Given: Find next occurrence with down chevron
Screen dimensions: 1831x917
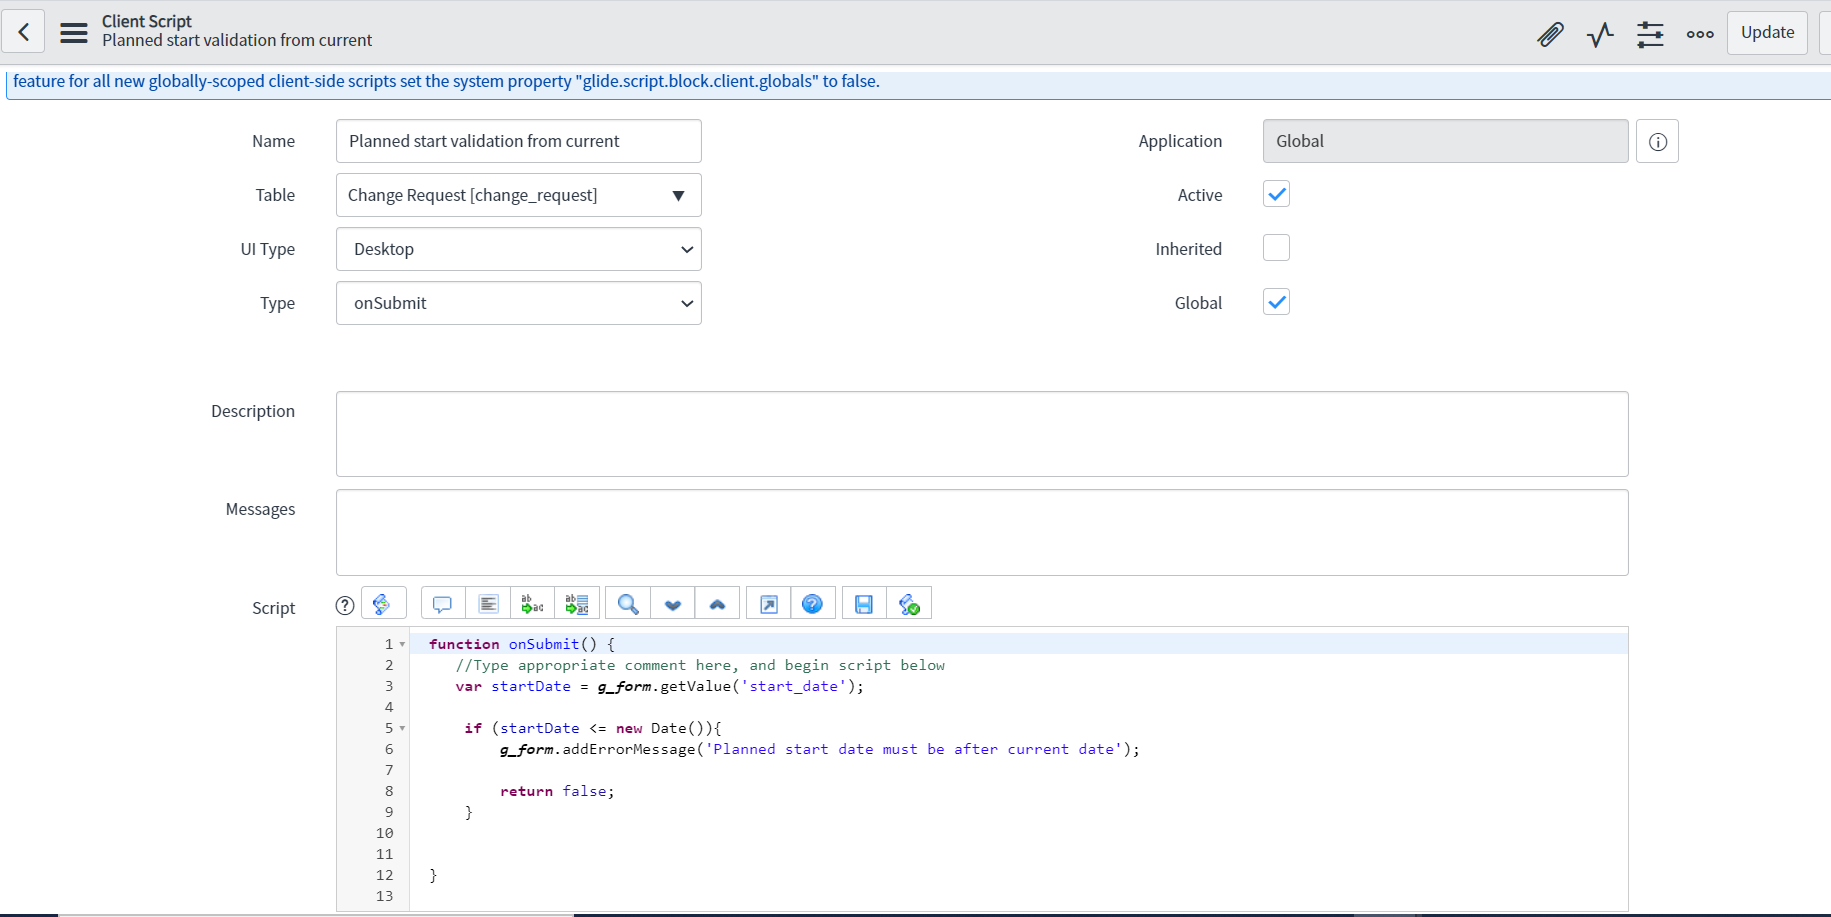Looking at the screenshot, I should (673, 604).
